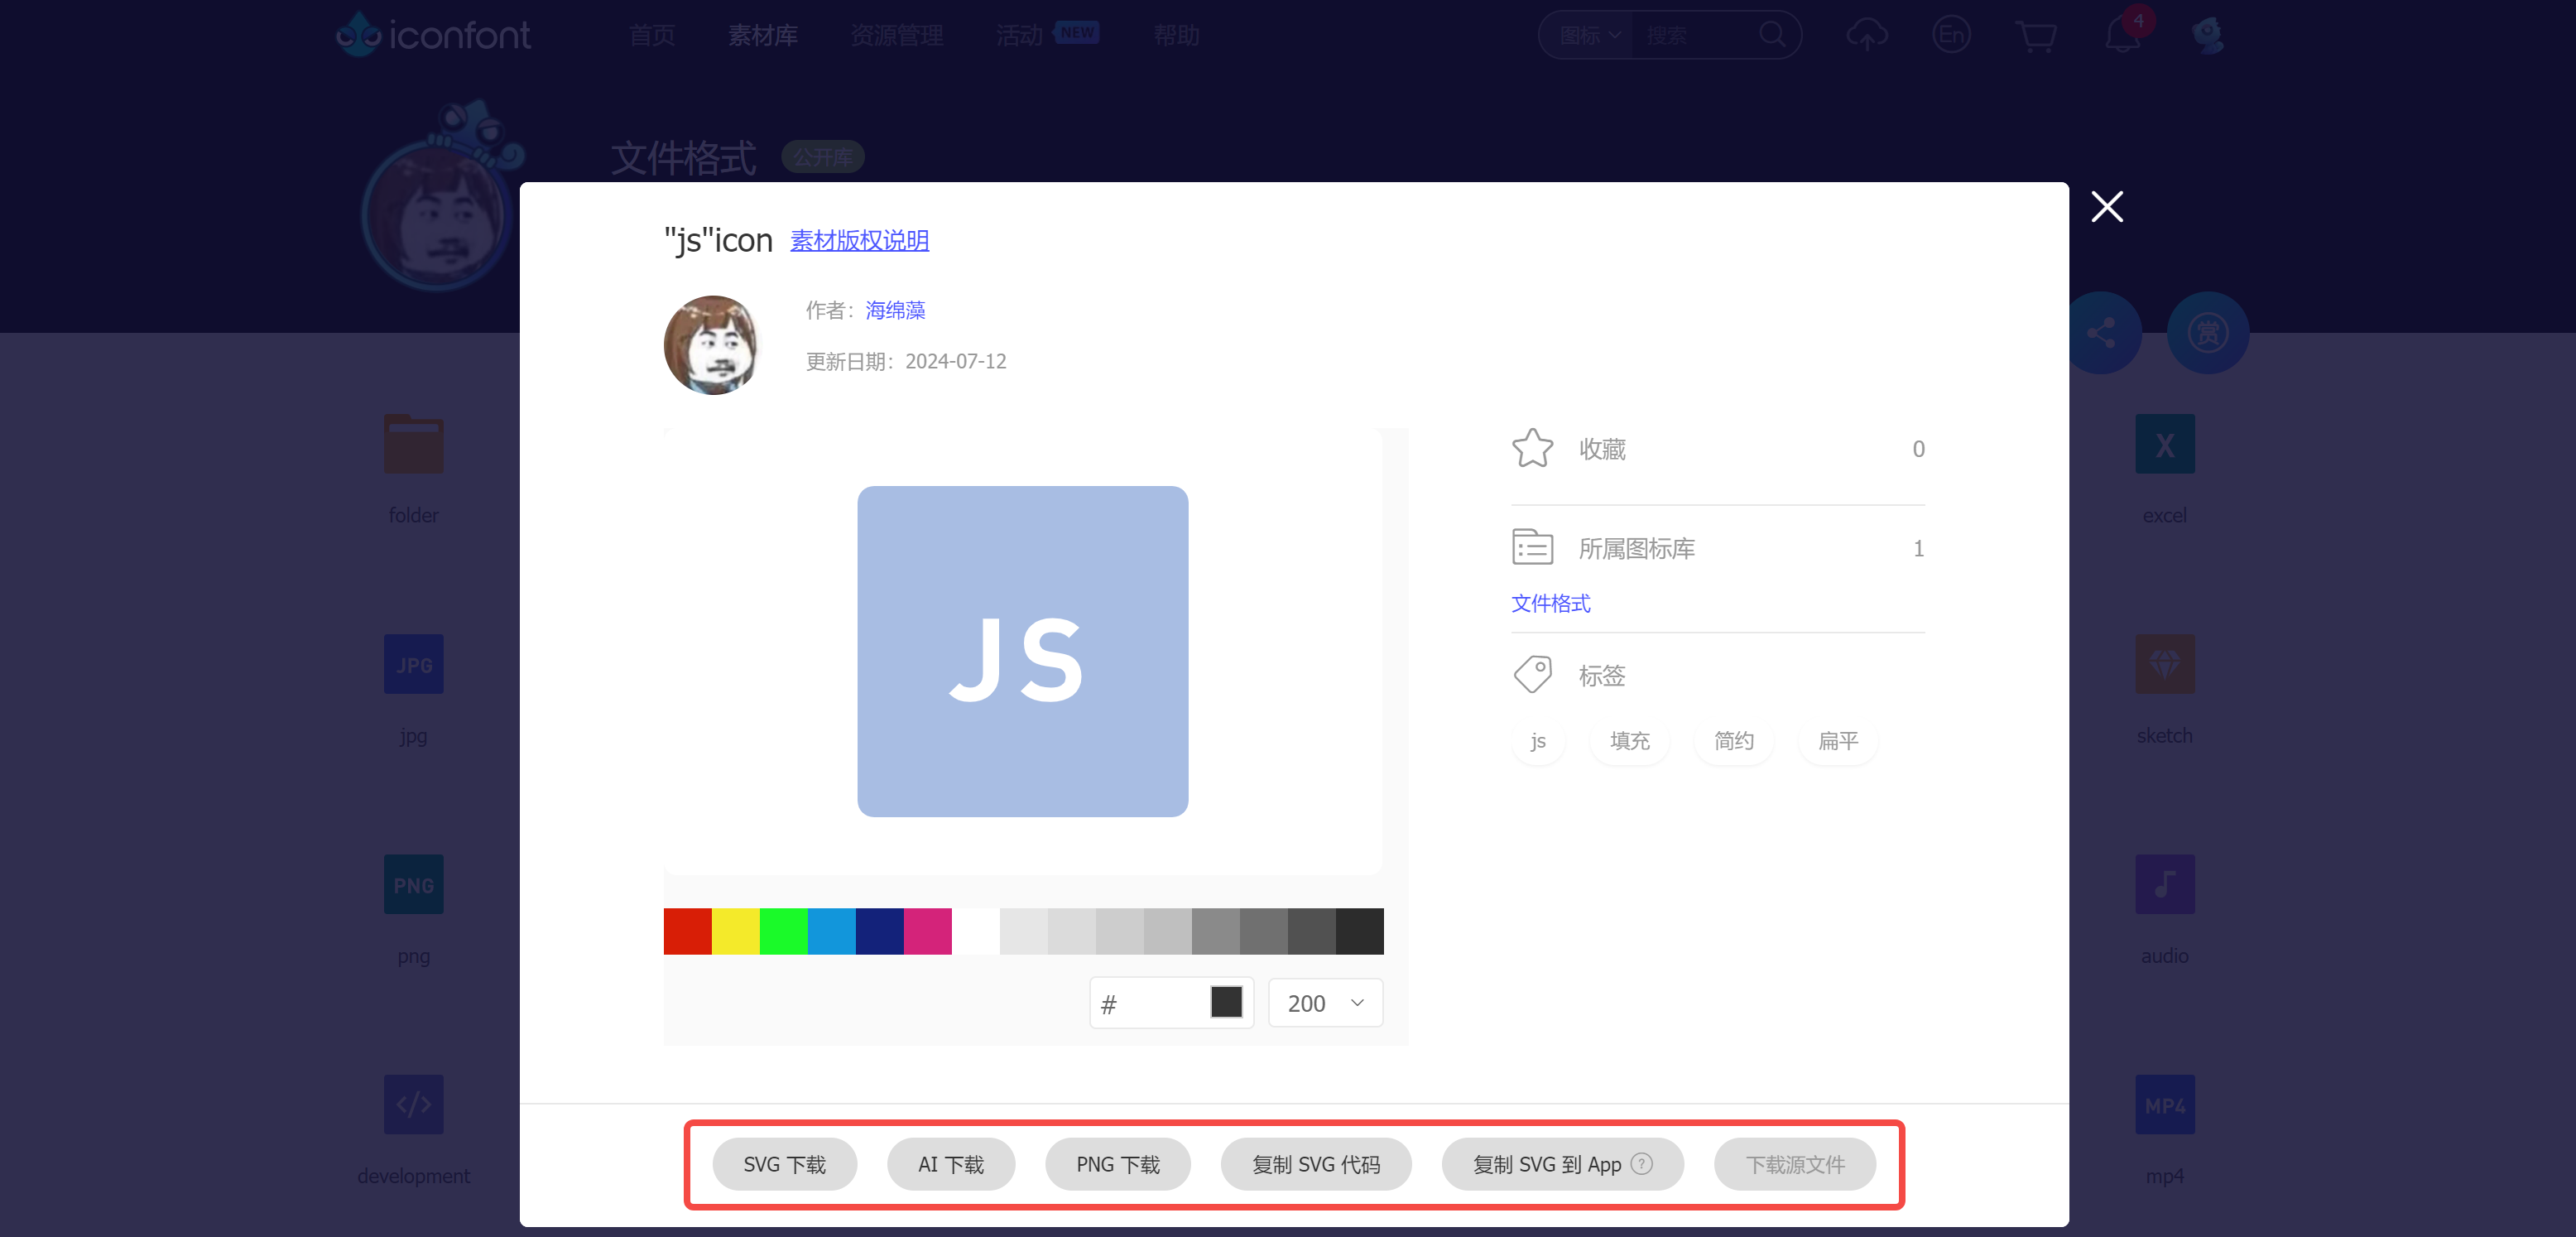Click the help question mark beside 复制 SVG 到 App
2576x1237 pixels.
1642,1164
